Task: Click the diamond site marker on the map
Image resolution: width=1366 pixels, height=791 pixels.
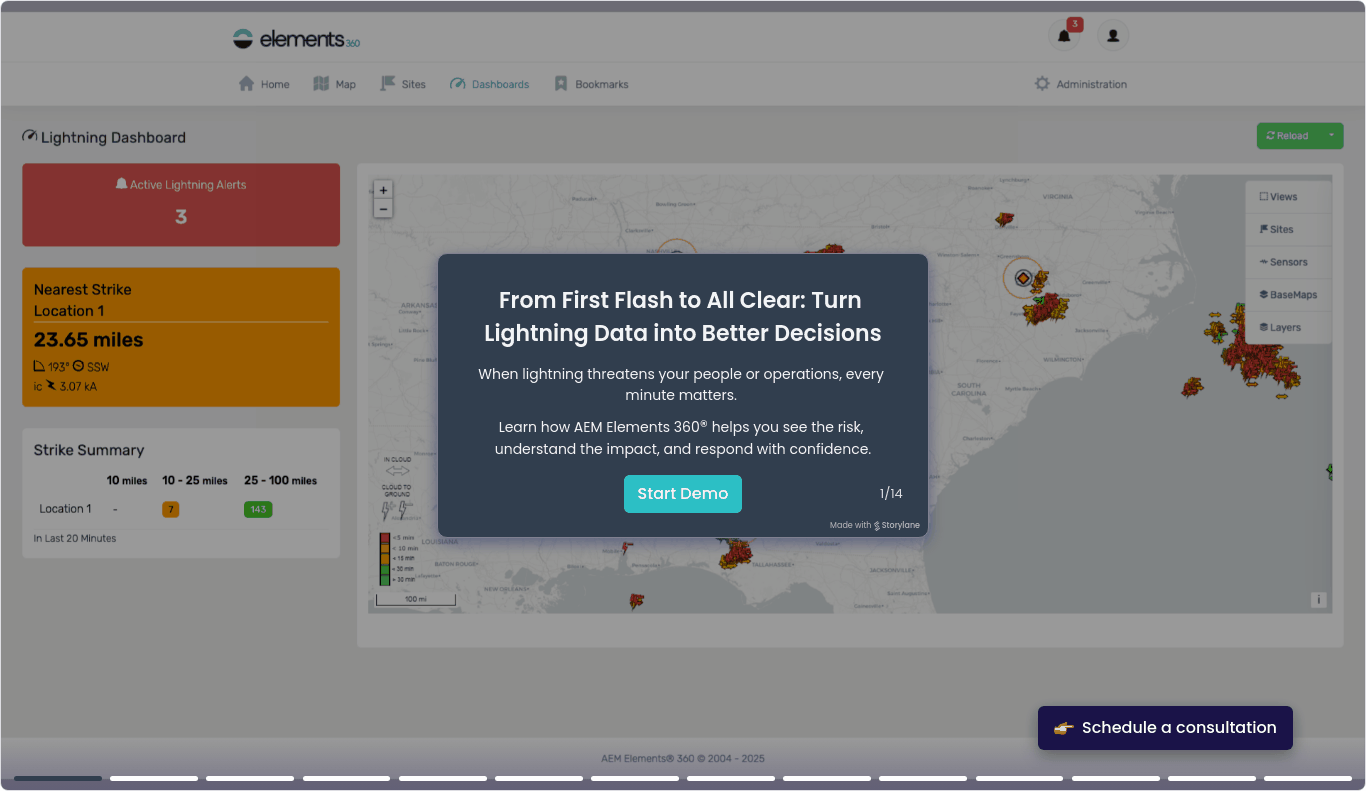Action: [x=1022, y=278]
